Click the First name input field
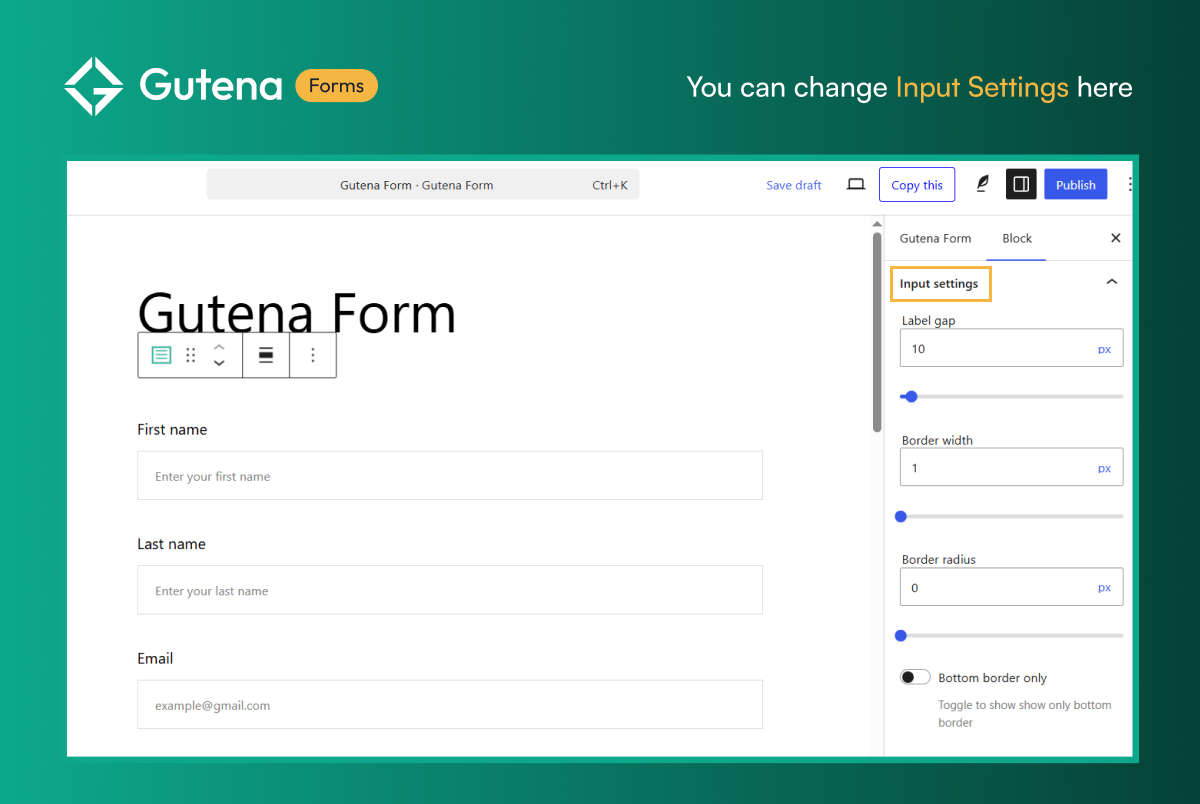The image size is (1200, 804). pyautogui.click(x=450, y=476)
